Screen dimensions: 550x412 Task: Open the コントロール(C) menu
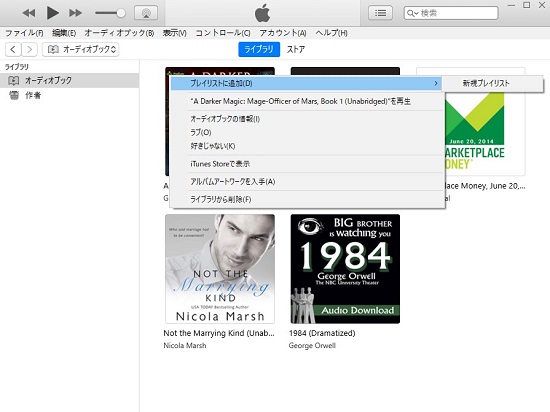pyautogui.click(x=223, y=33)
